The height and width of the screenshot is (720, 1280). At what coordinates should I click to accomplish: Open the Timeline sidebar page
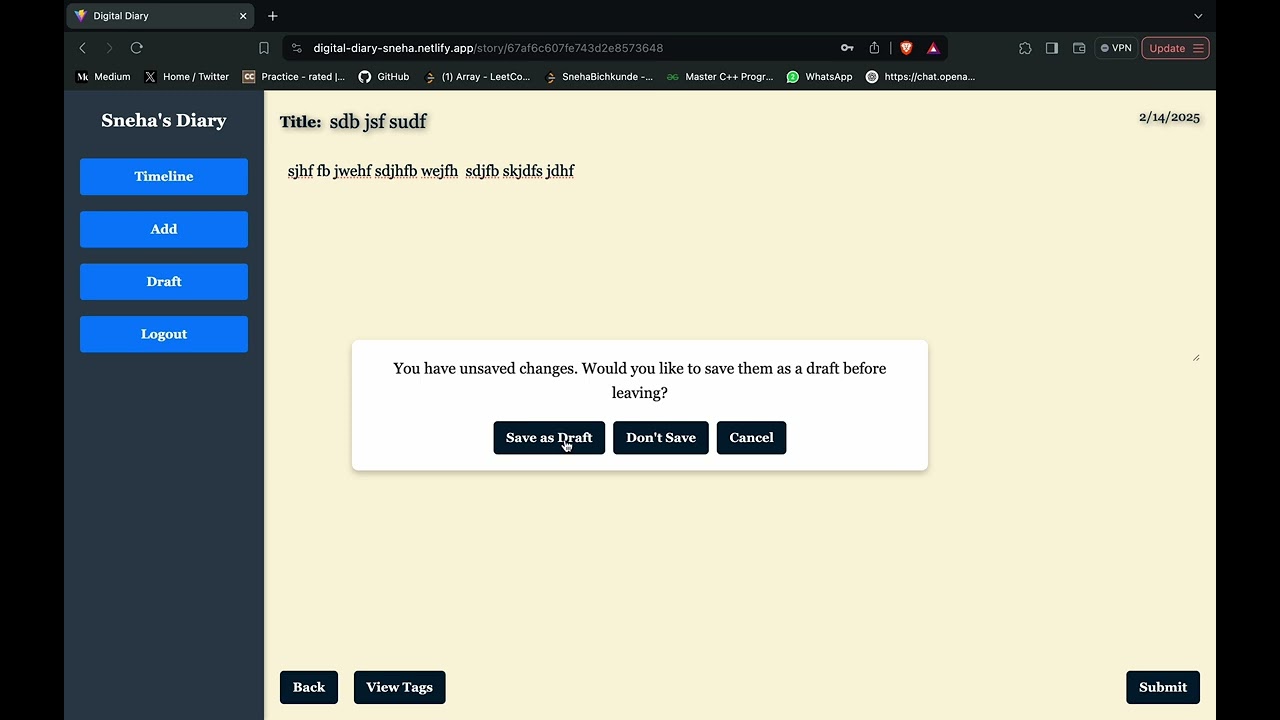pos(164,176)
